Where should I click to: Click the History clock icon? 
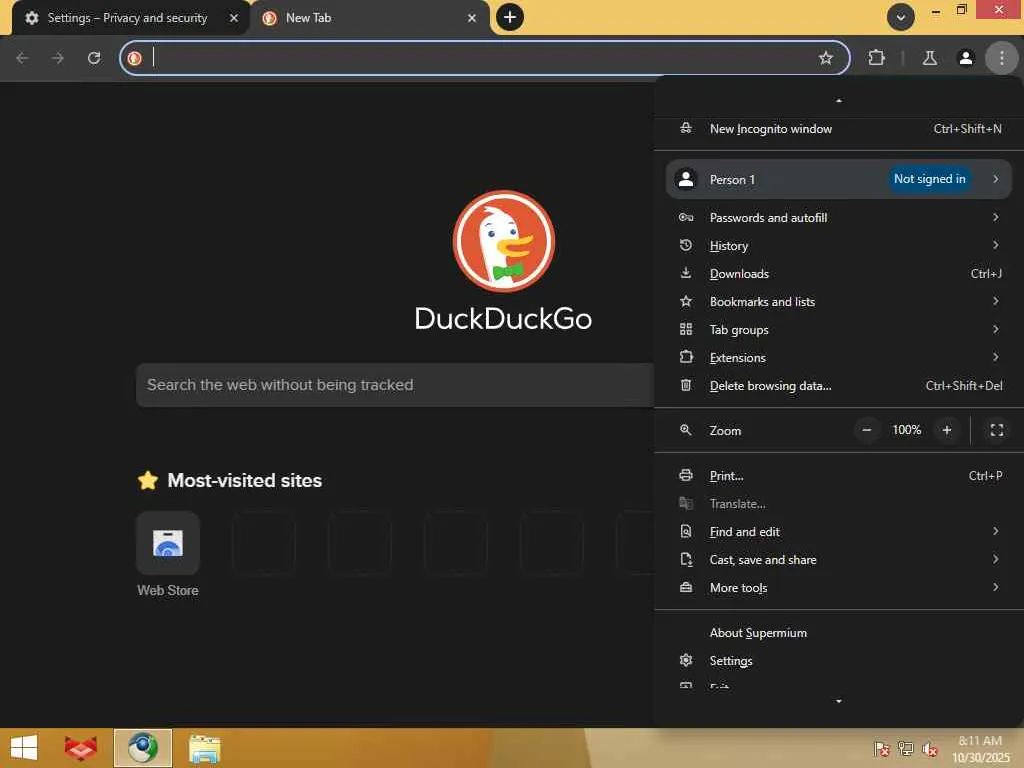[686, 245]
